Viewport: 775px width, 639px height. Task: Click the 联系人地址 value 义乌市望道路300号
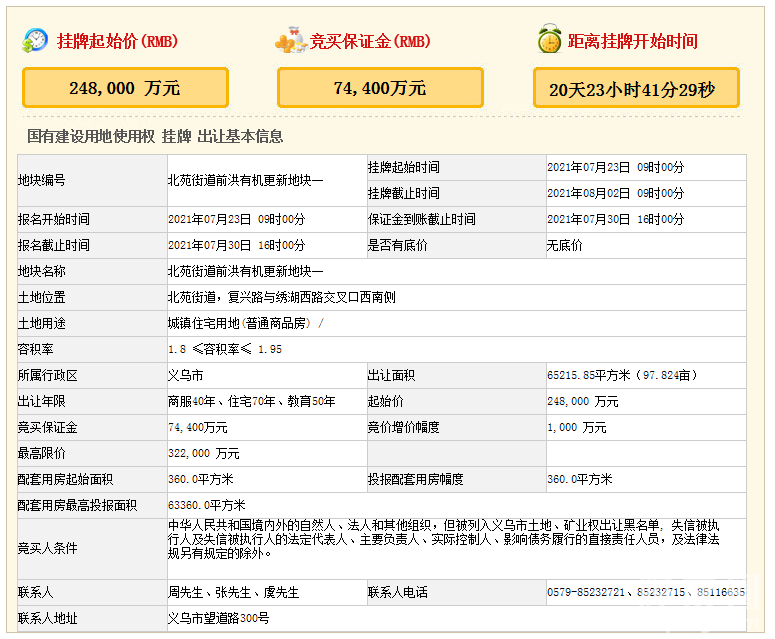[218, 618]
